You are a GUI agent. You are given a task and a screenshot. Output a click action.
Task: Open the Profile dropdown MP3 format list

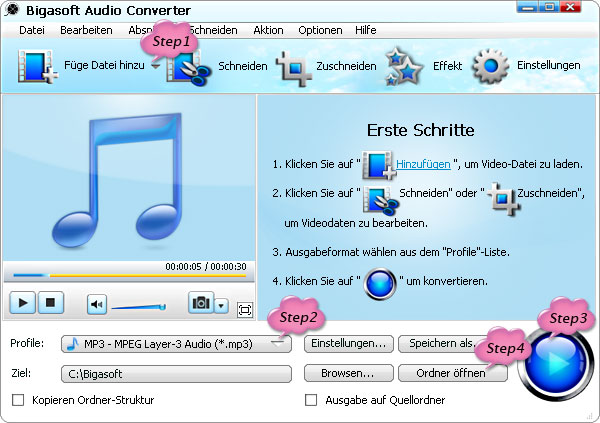[176, 344]
